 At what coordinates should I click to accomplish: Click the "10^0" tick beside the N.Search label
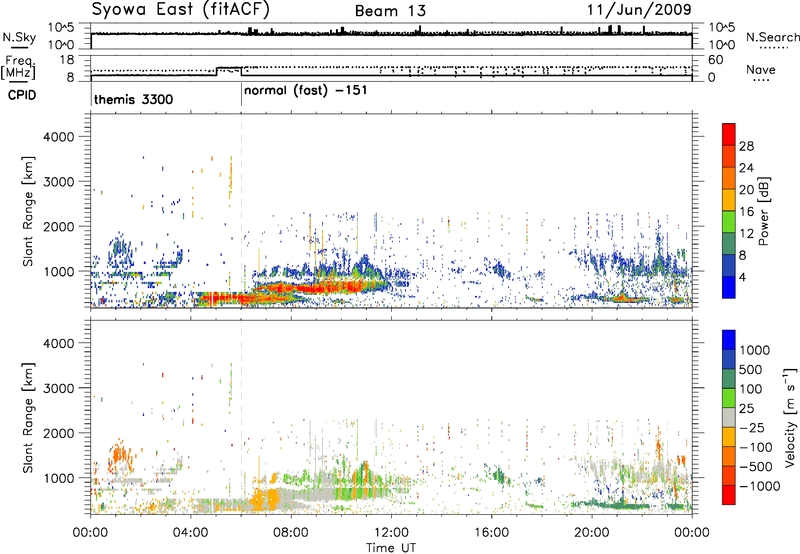point(722,45)
